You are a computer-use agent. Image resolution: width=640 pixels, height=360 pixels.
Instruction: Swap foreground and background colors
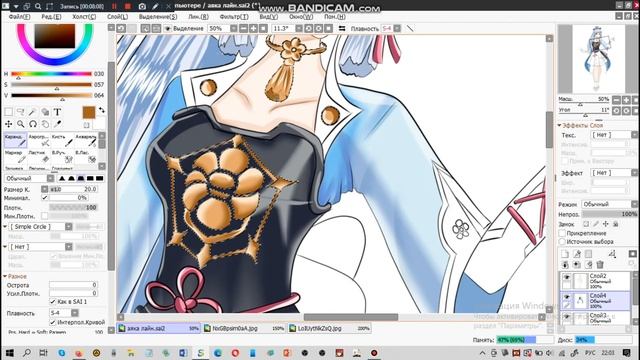[102, 110]
